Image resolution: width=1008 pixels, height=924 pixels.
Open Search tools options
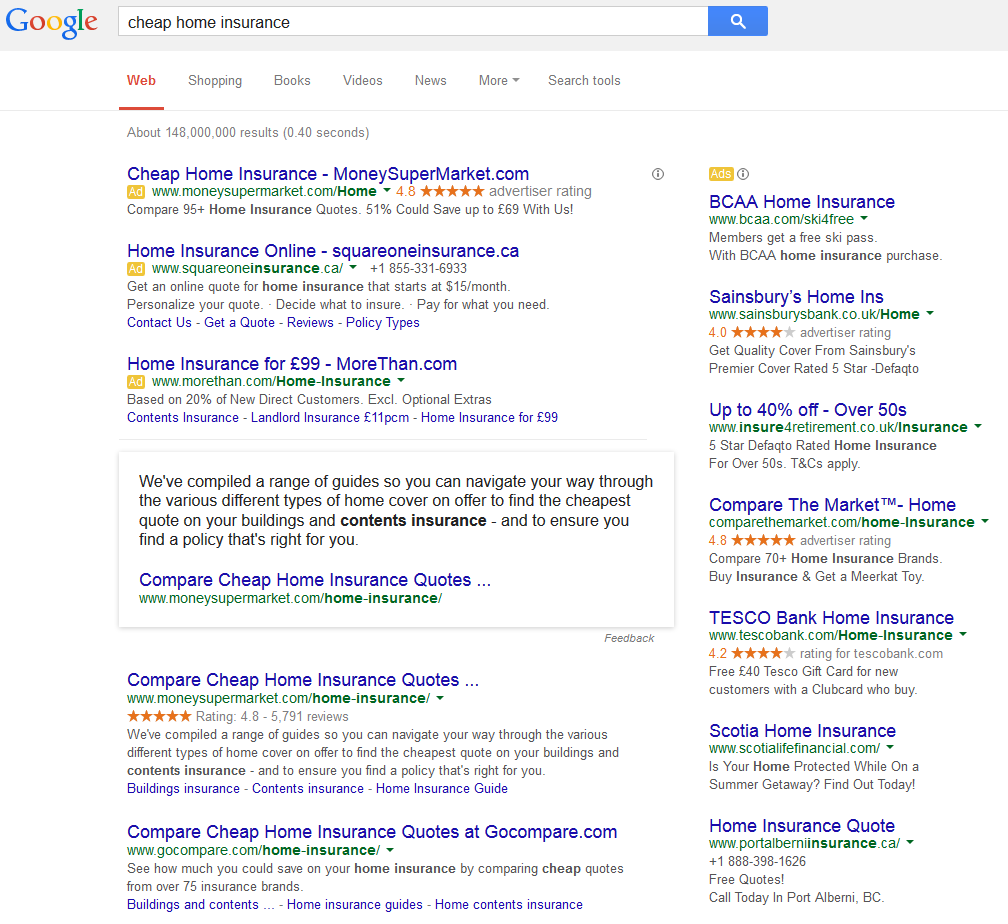pos(584,81)
